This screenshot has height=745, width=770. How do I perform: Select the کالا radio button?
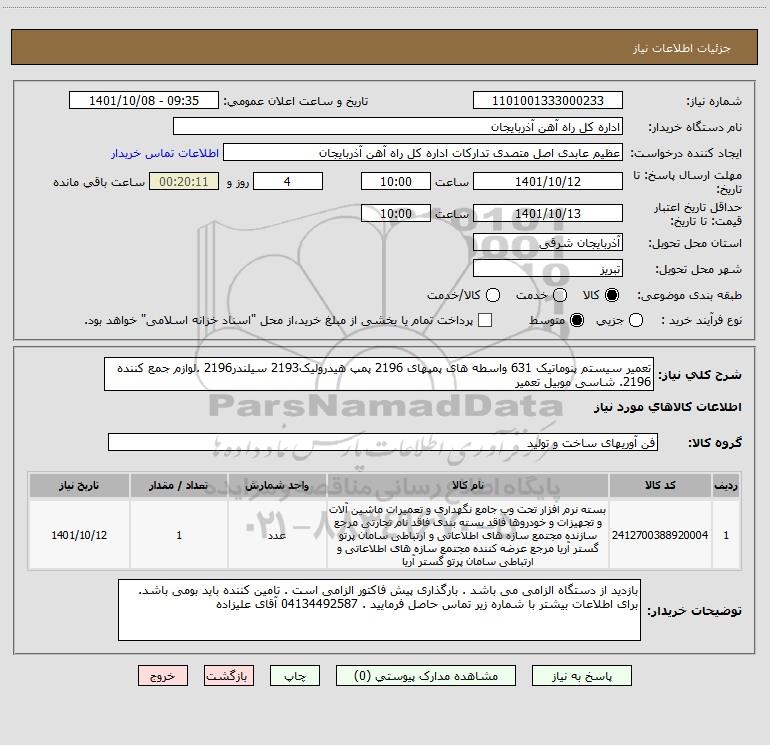point(612,295)
